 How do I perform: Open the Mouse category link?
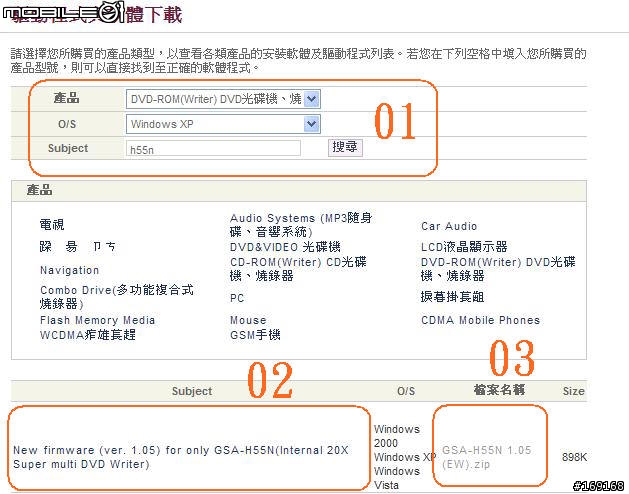coord(248,320)
